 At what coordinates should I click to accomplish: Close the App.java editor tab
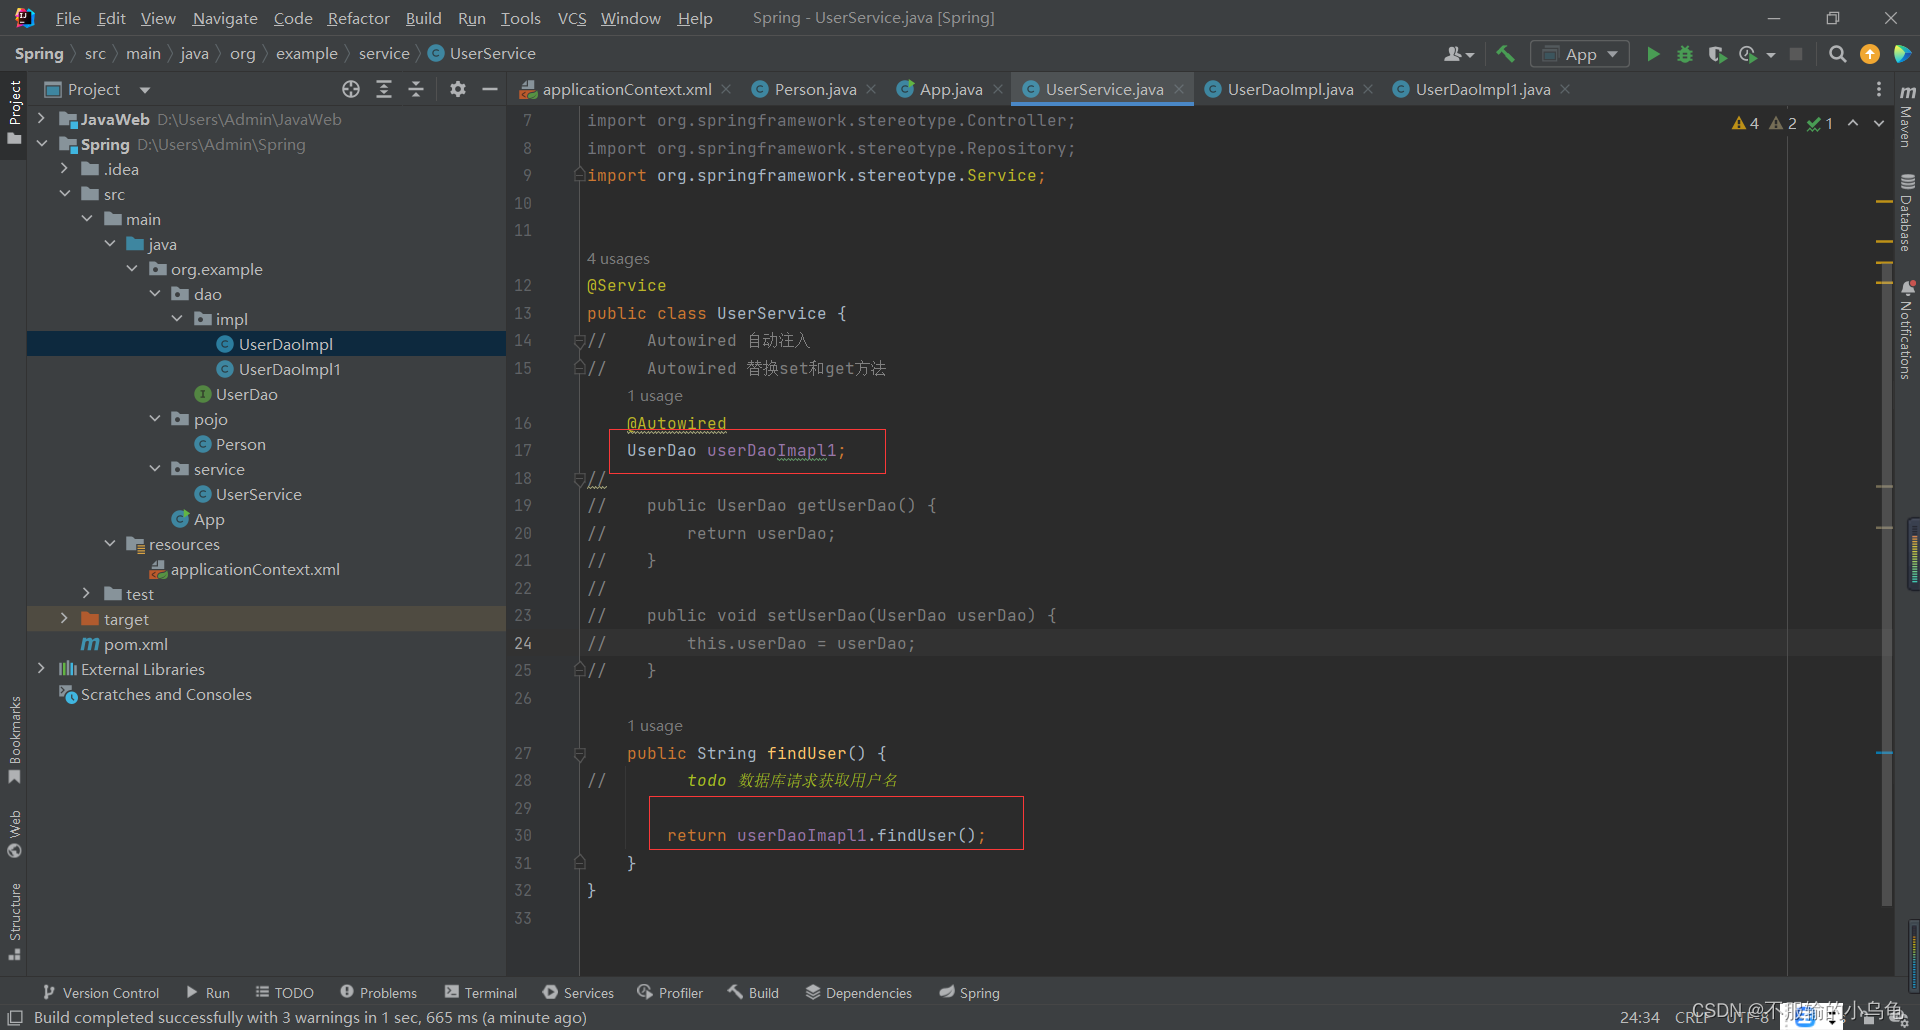tap(998, 89)
